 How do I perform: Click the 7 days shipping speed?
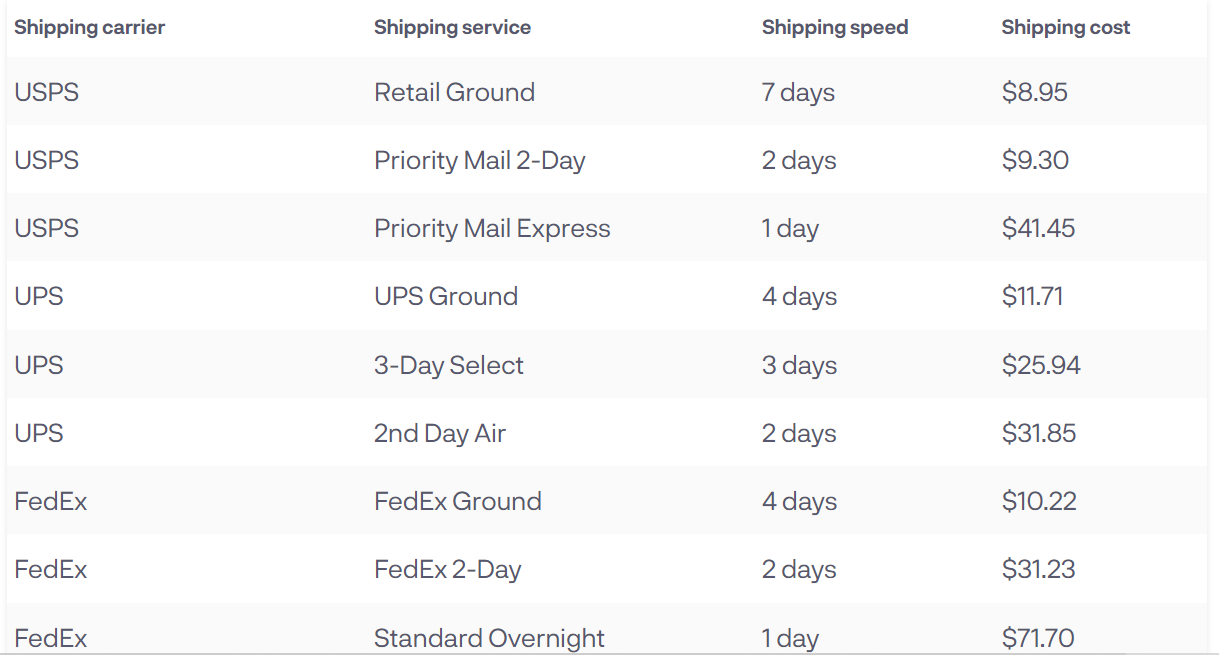coord(798,92)
